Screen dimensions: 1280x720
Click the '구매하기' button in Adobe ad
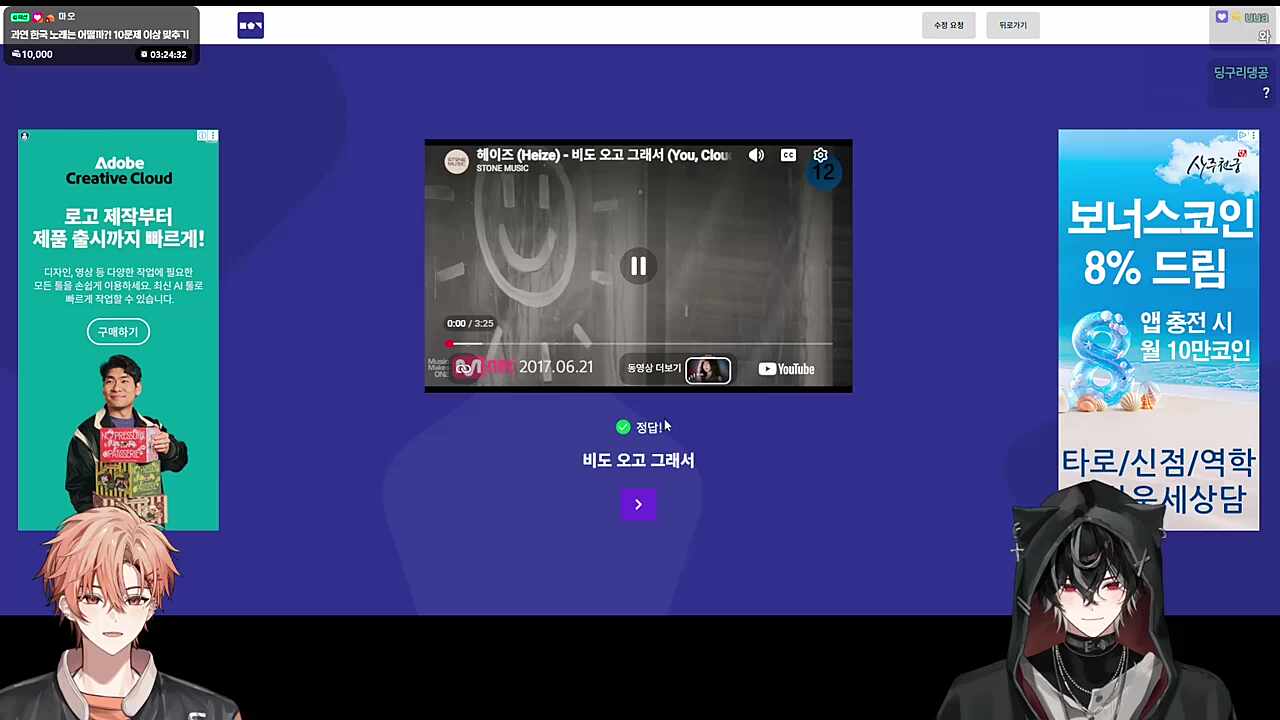(118, 332)
